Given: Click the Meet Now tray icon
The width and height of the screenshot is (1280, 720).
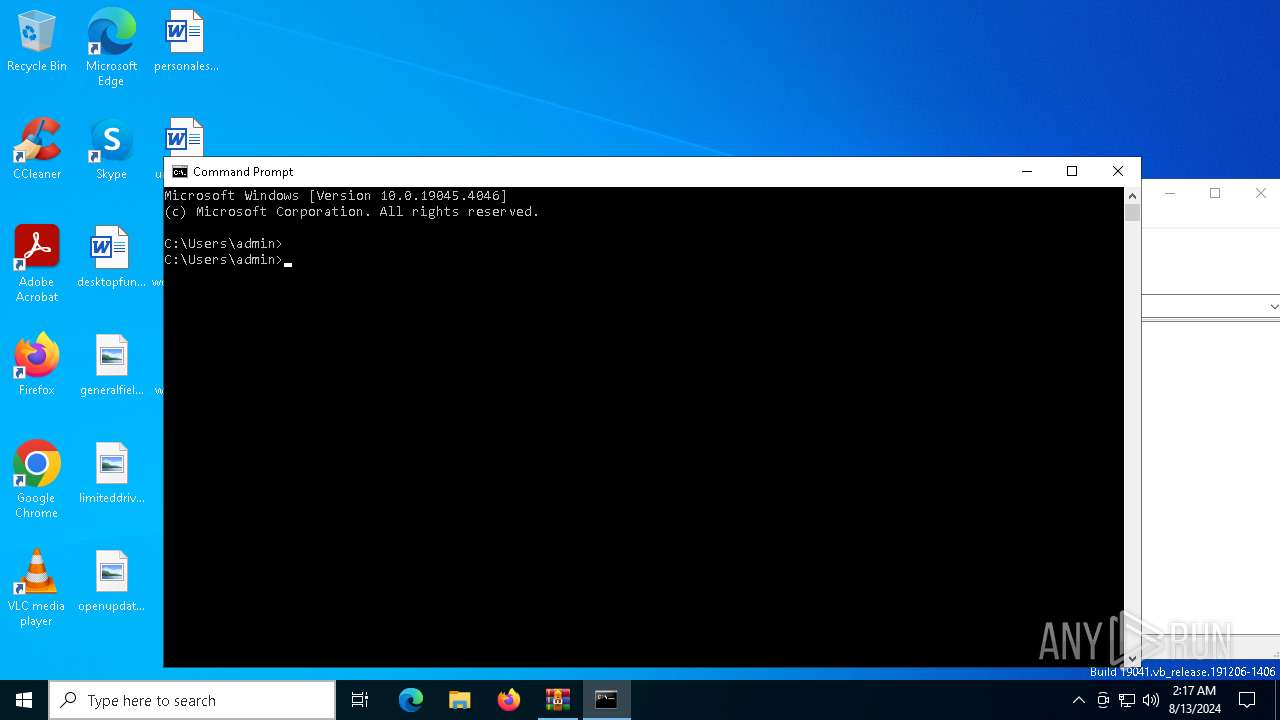Looking at the screenshot, I should point(1103,700).
